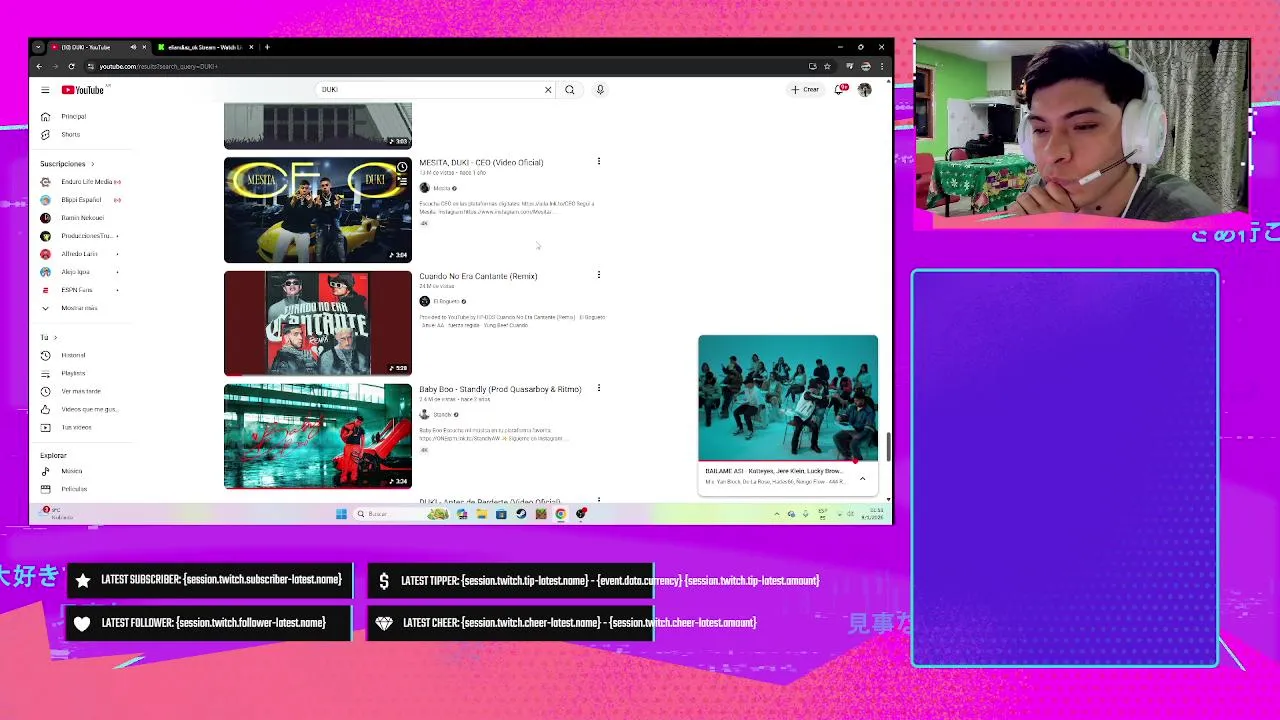The height and width of the screenshot is (720, 1280).
Task: Open options menu for MESITA DUKI CEO video
Action: tap(599, 162)
